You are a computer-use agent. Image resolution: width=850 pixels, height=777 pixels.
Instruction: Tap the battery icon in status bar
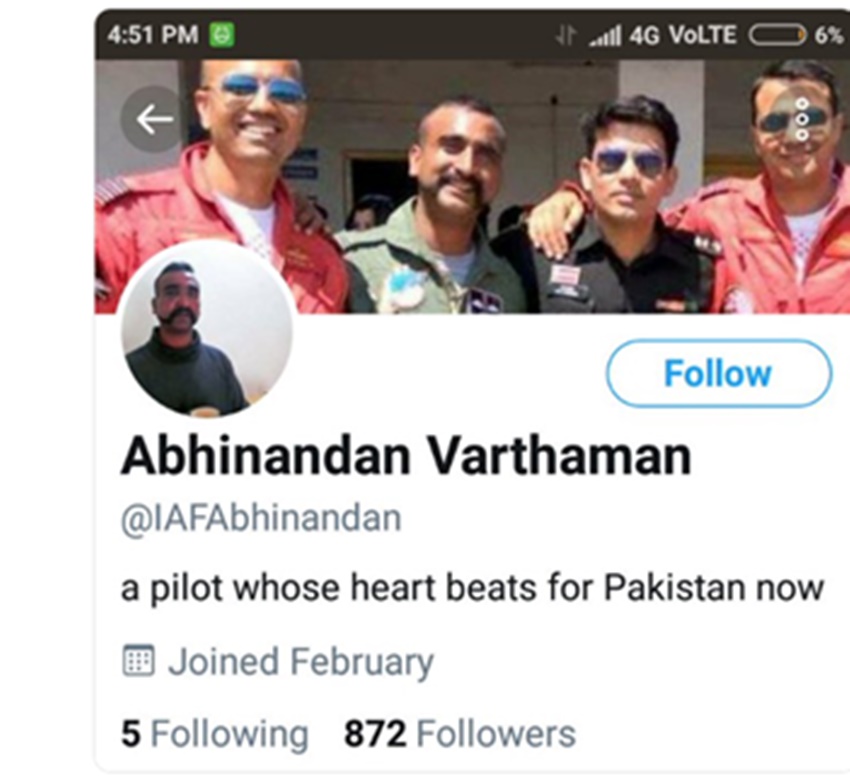pyautogui.click(x=777, y=35)
